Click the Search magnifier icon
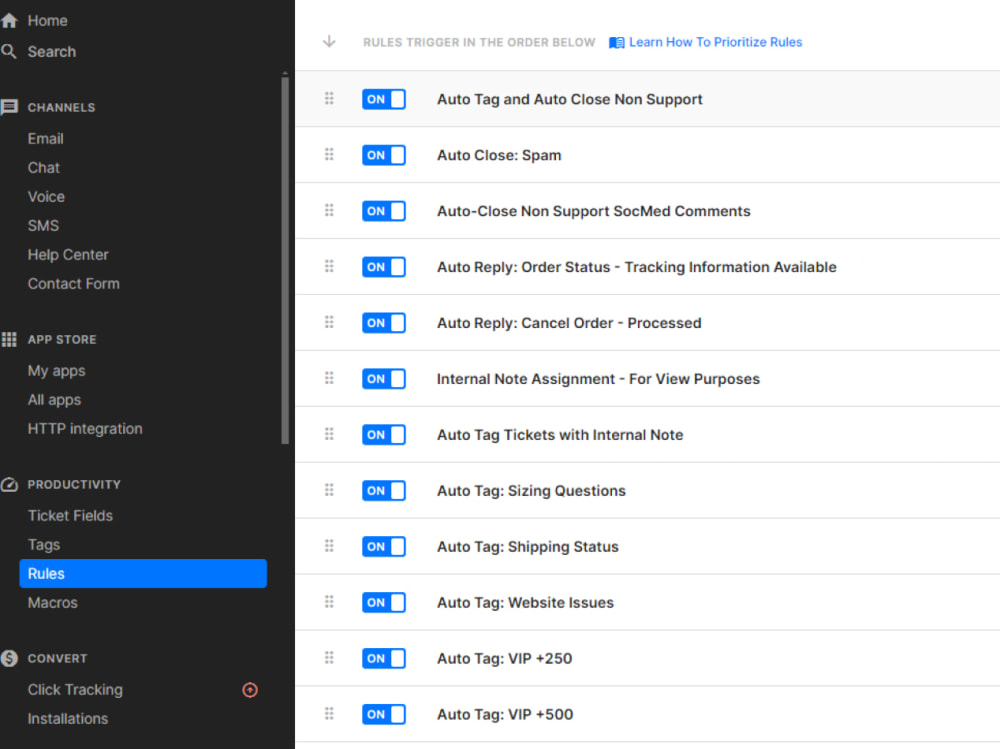1000x749 pixels. (x=9, y=51)
